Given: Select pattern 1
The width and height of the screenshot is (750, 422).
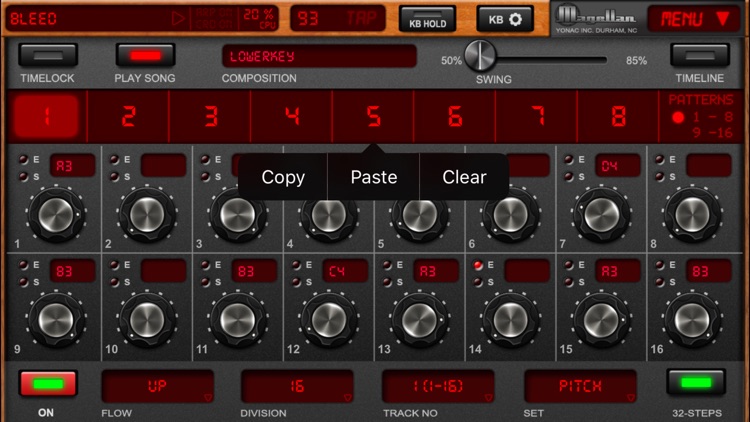Looking at the screenshot, I should click(46, 116).
